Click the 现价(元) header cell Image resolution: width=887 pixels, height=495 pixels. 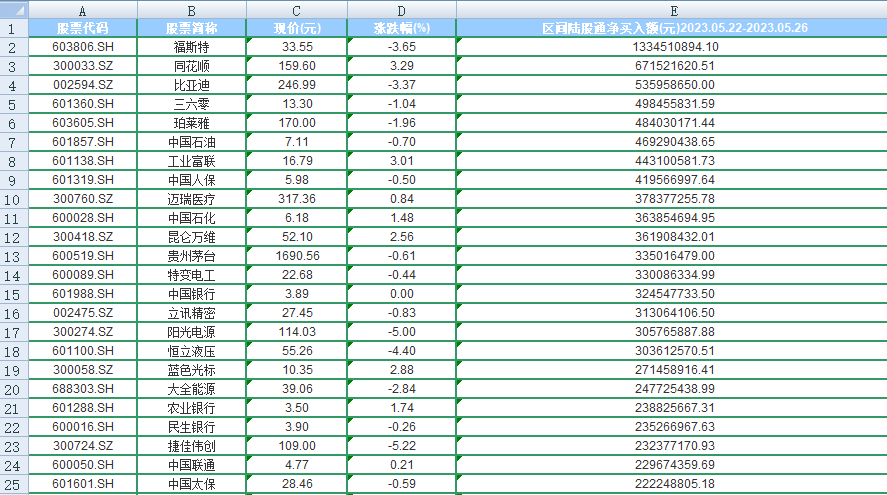coord(297,28)
